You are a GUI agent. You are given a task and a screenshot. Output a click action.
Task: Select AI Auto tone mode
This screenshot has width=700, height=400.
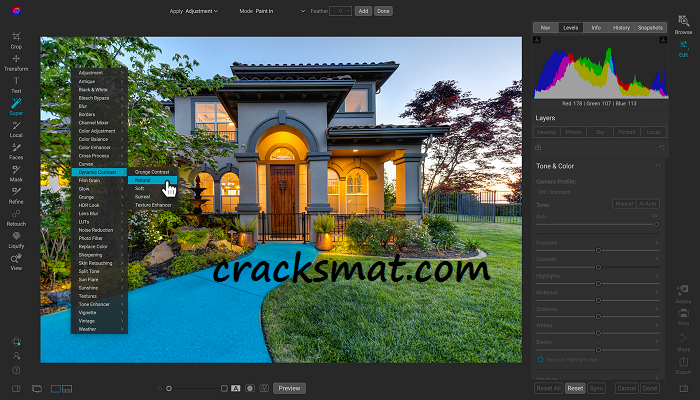648,204
